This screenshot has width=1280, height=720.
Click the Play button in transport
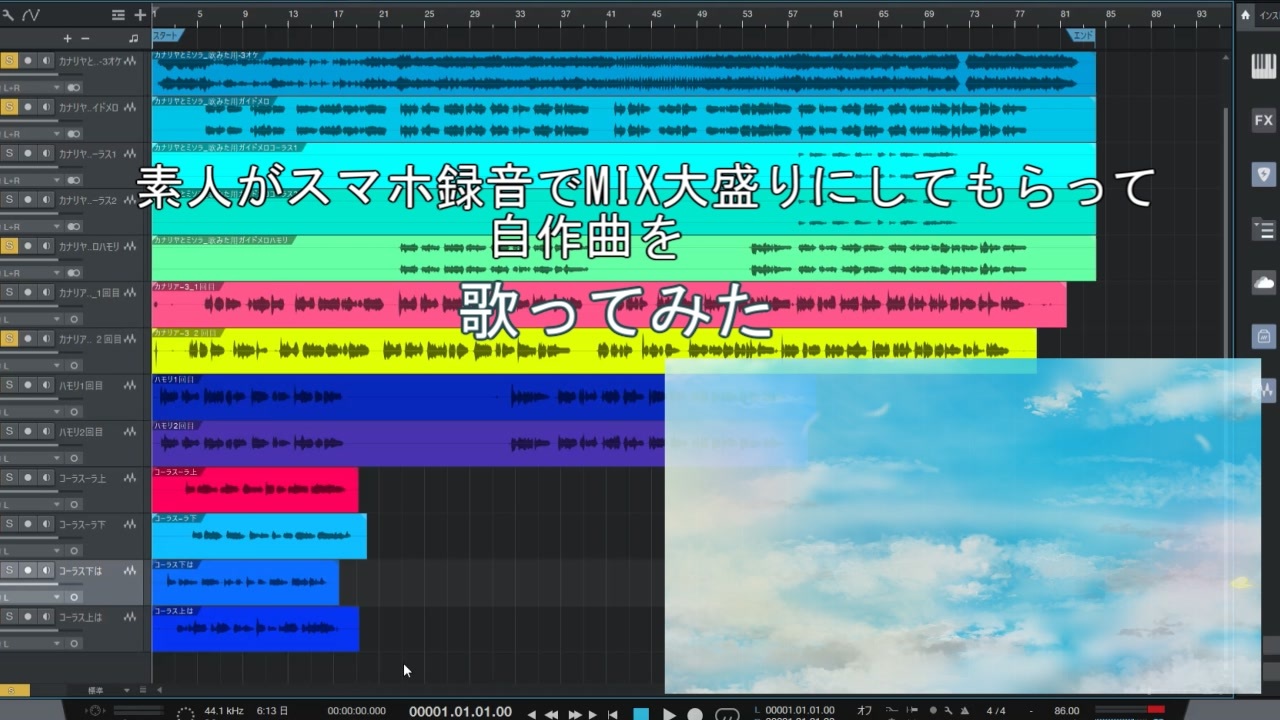click(x=669, y=714)
